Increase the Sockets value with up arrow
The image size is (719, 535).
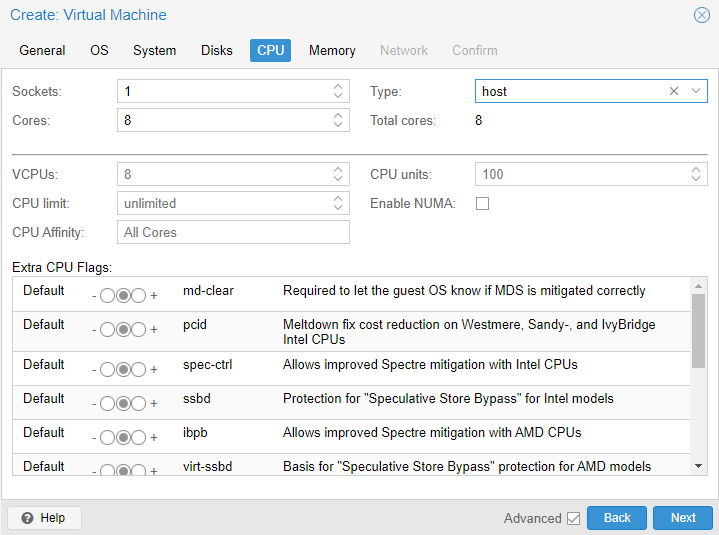338,86
